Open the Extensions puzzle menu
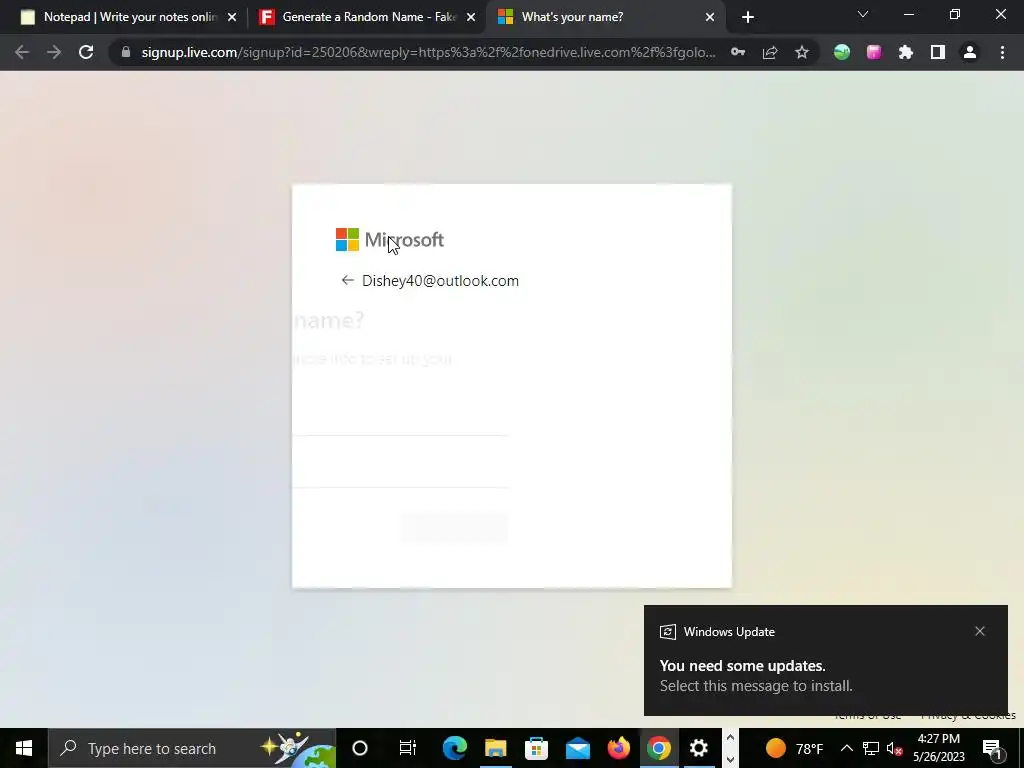1024x768 pixels. 906,52
